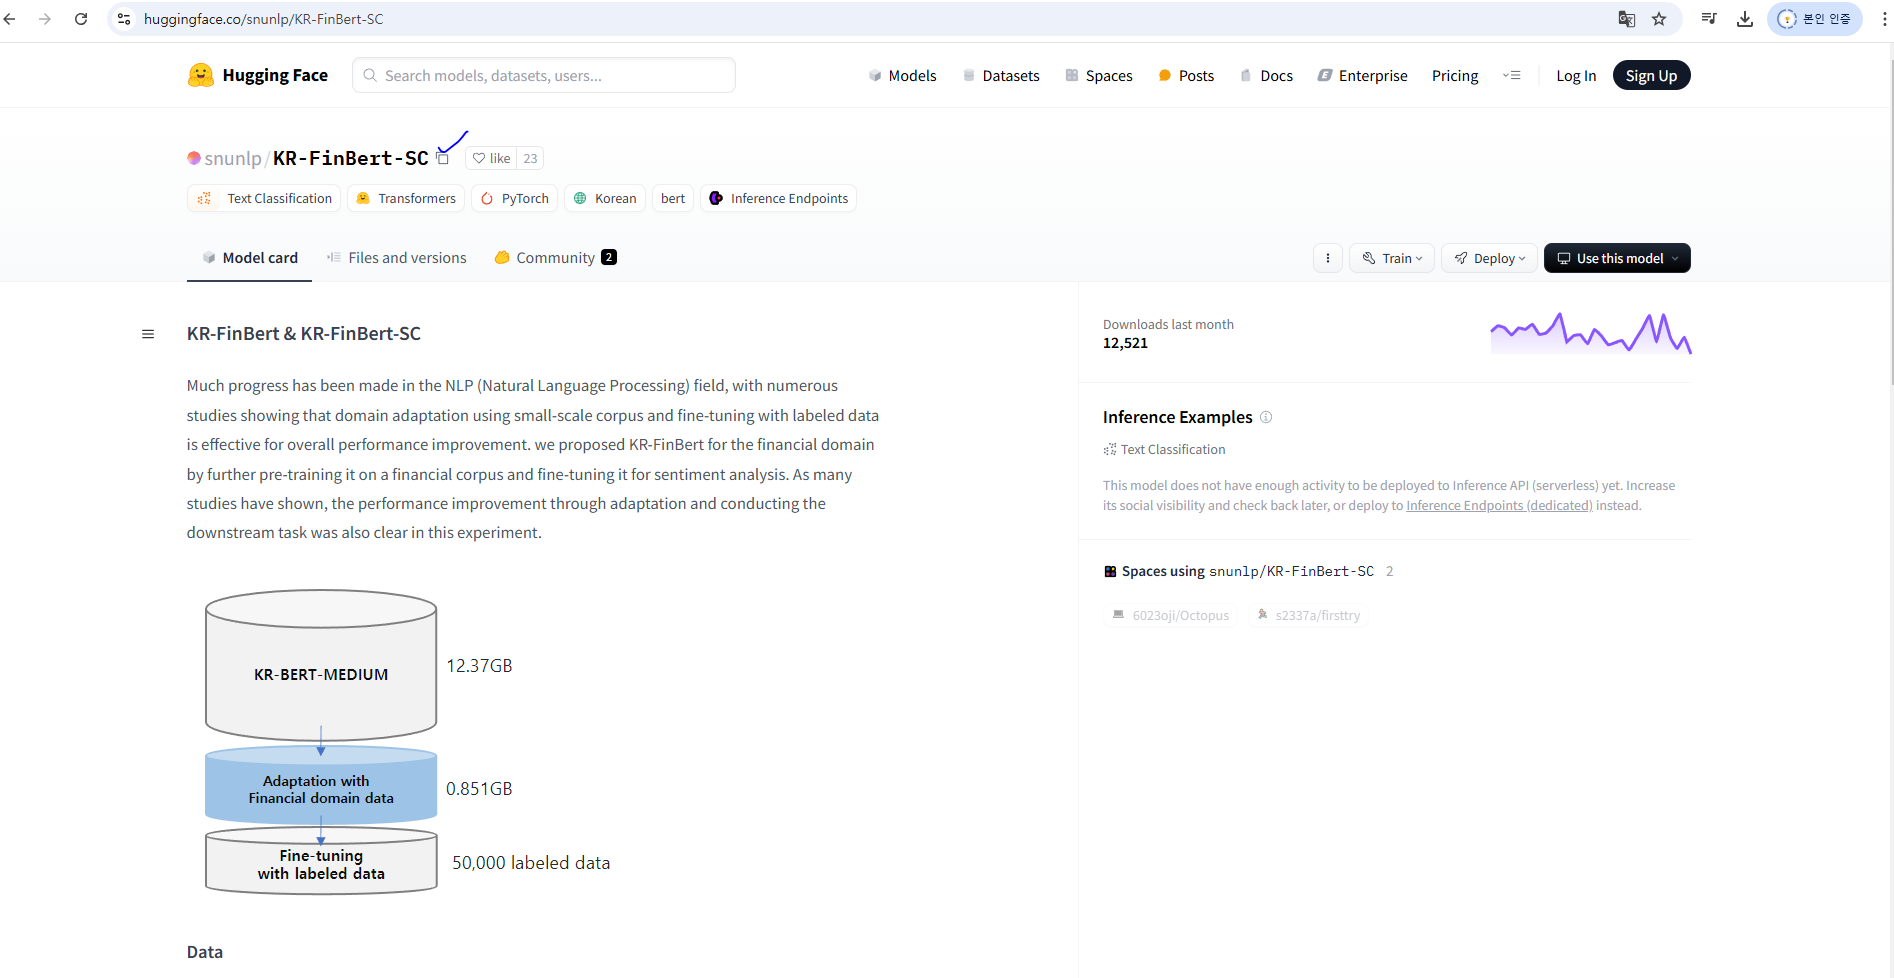The image size is (1894, 978).
Task: Click the downloads trend chart
Action: 1590,333
